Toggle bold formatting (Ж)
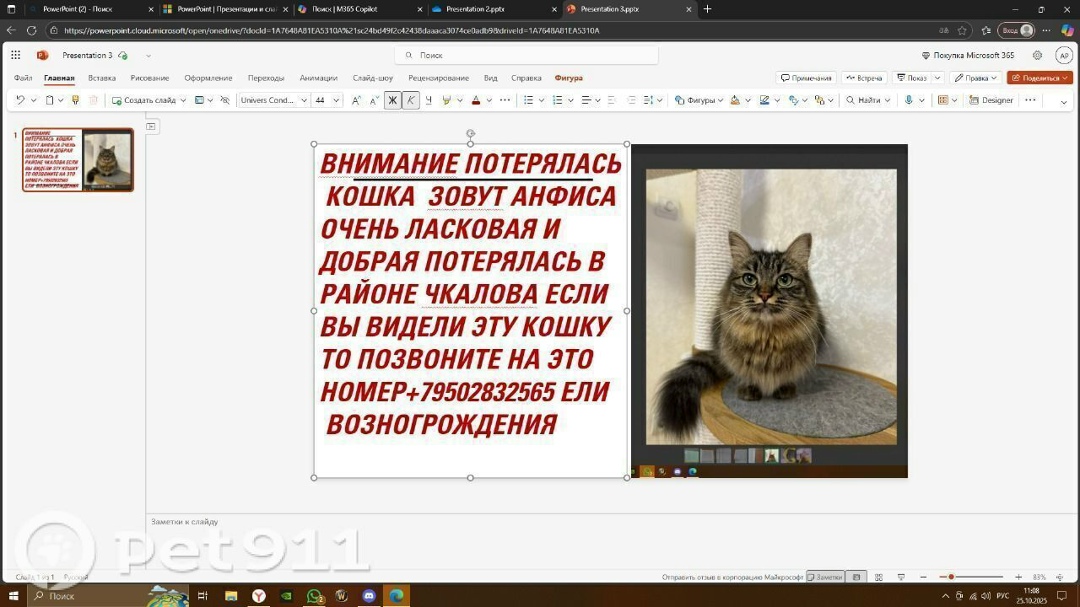 [392, 100]
